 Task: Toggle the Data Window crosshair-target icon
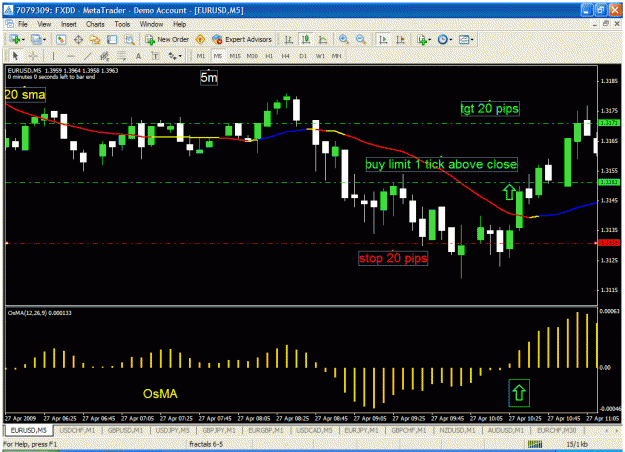coord(78,39)
